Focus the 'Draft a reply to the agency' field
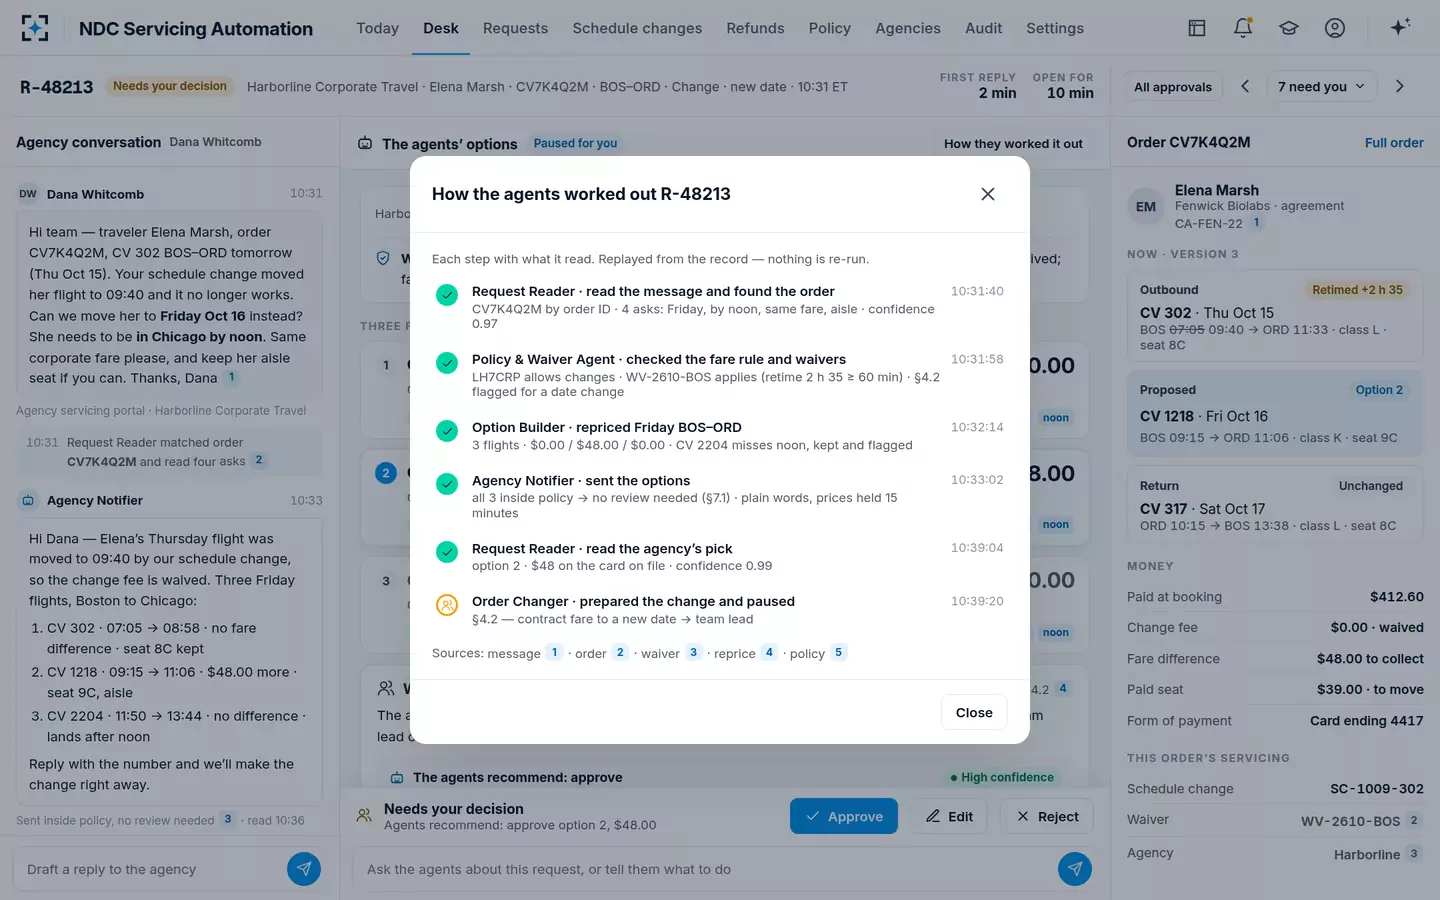 150,869
